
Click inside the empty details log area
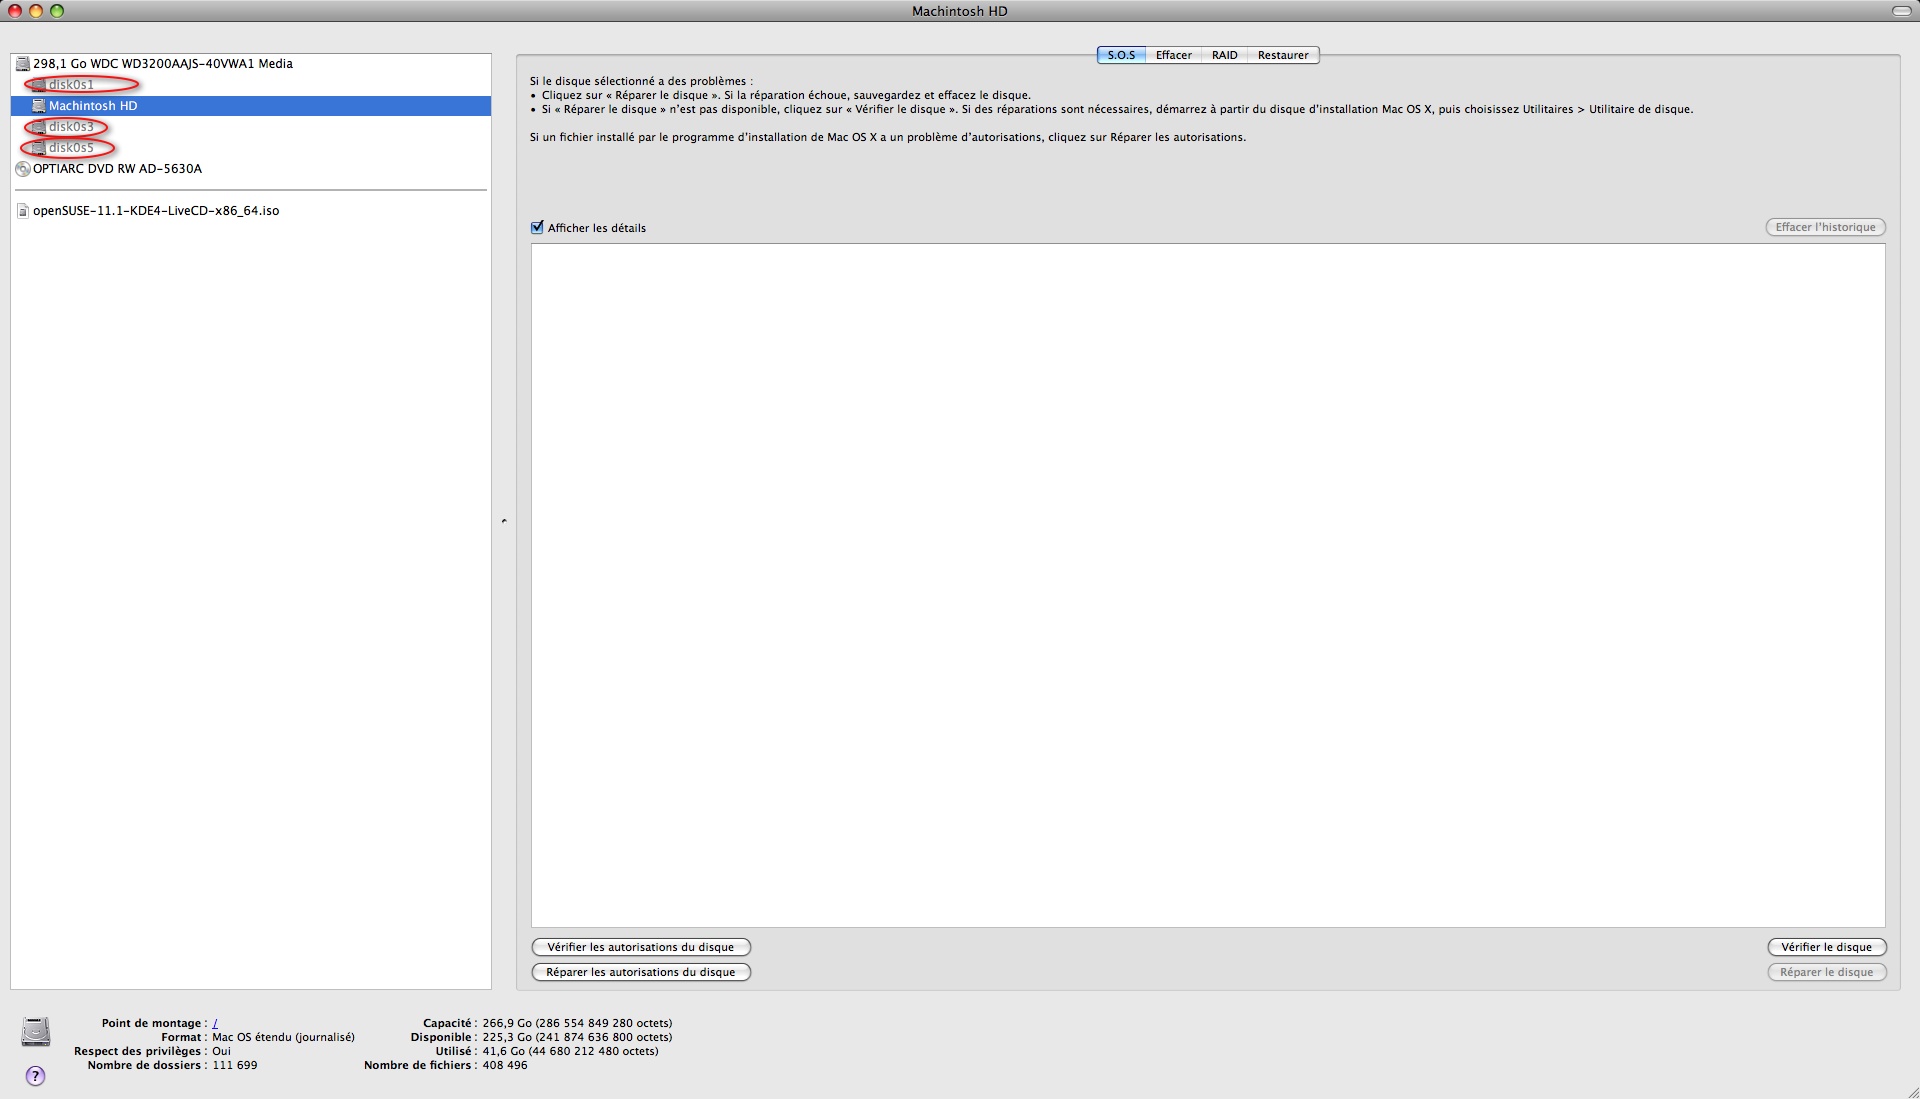click(x=1208, y=585)
